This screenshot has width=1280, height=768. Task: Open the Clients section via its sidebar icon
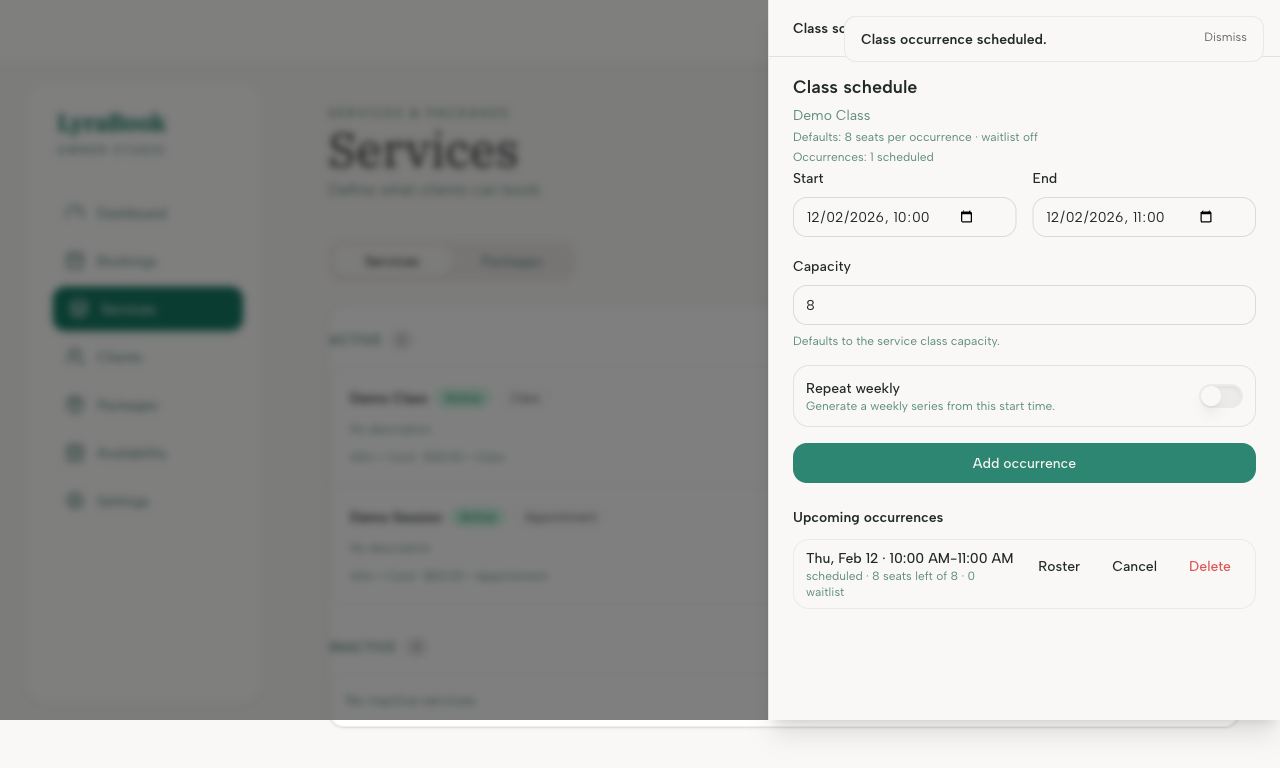75,357
